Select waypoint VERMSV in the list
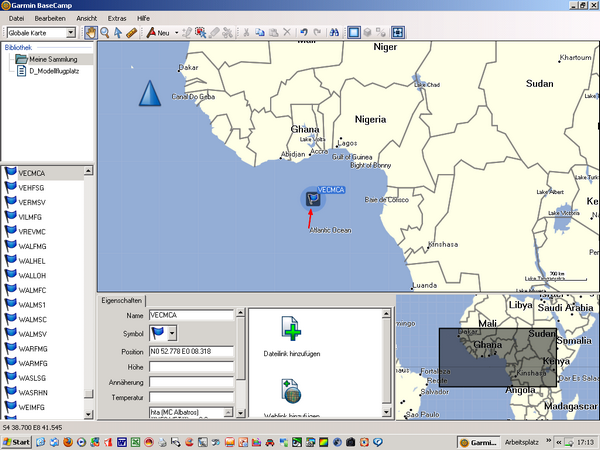The height and width of the screenshot is (450, 600). [x=43, y=202]
